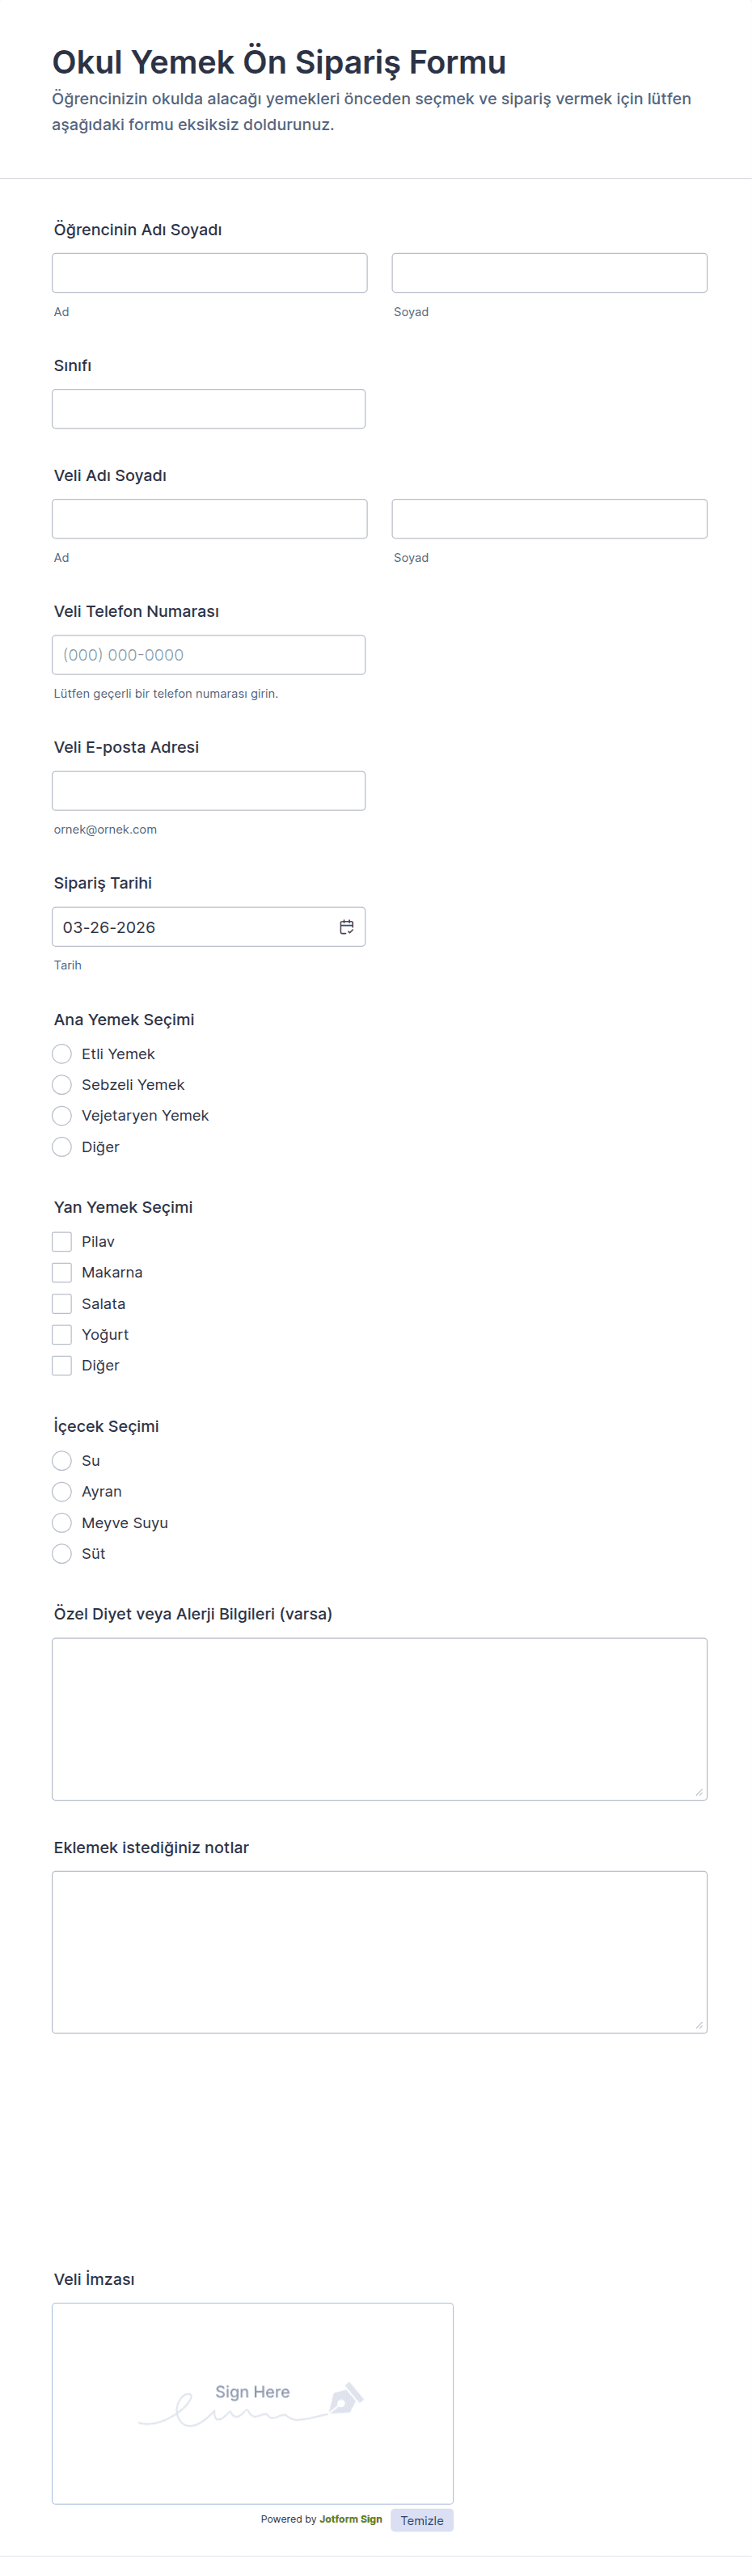Viewport: 752px width, 2576px height.
Task: Click the pen icon in signature box
Action: 346,2398
